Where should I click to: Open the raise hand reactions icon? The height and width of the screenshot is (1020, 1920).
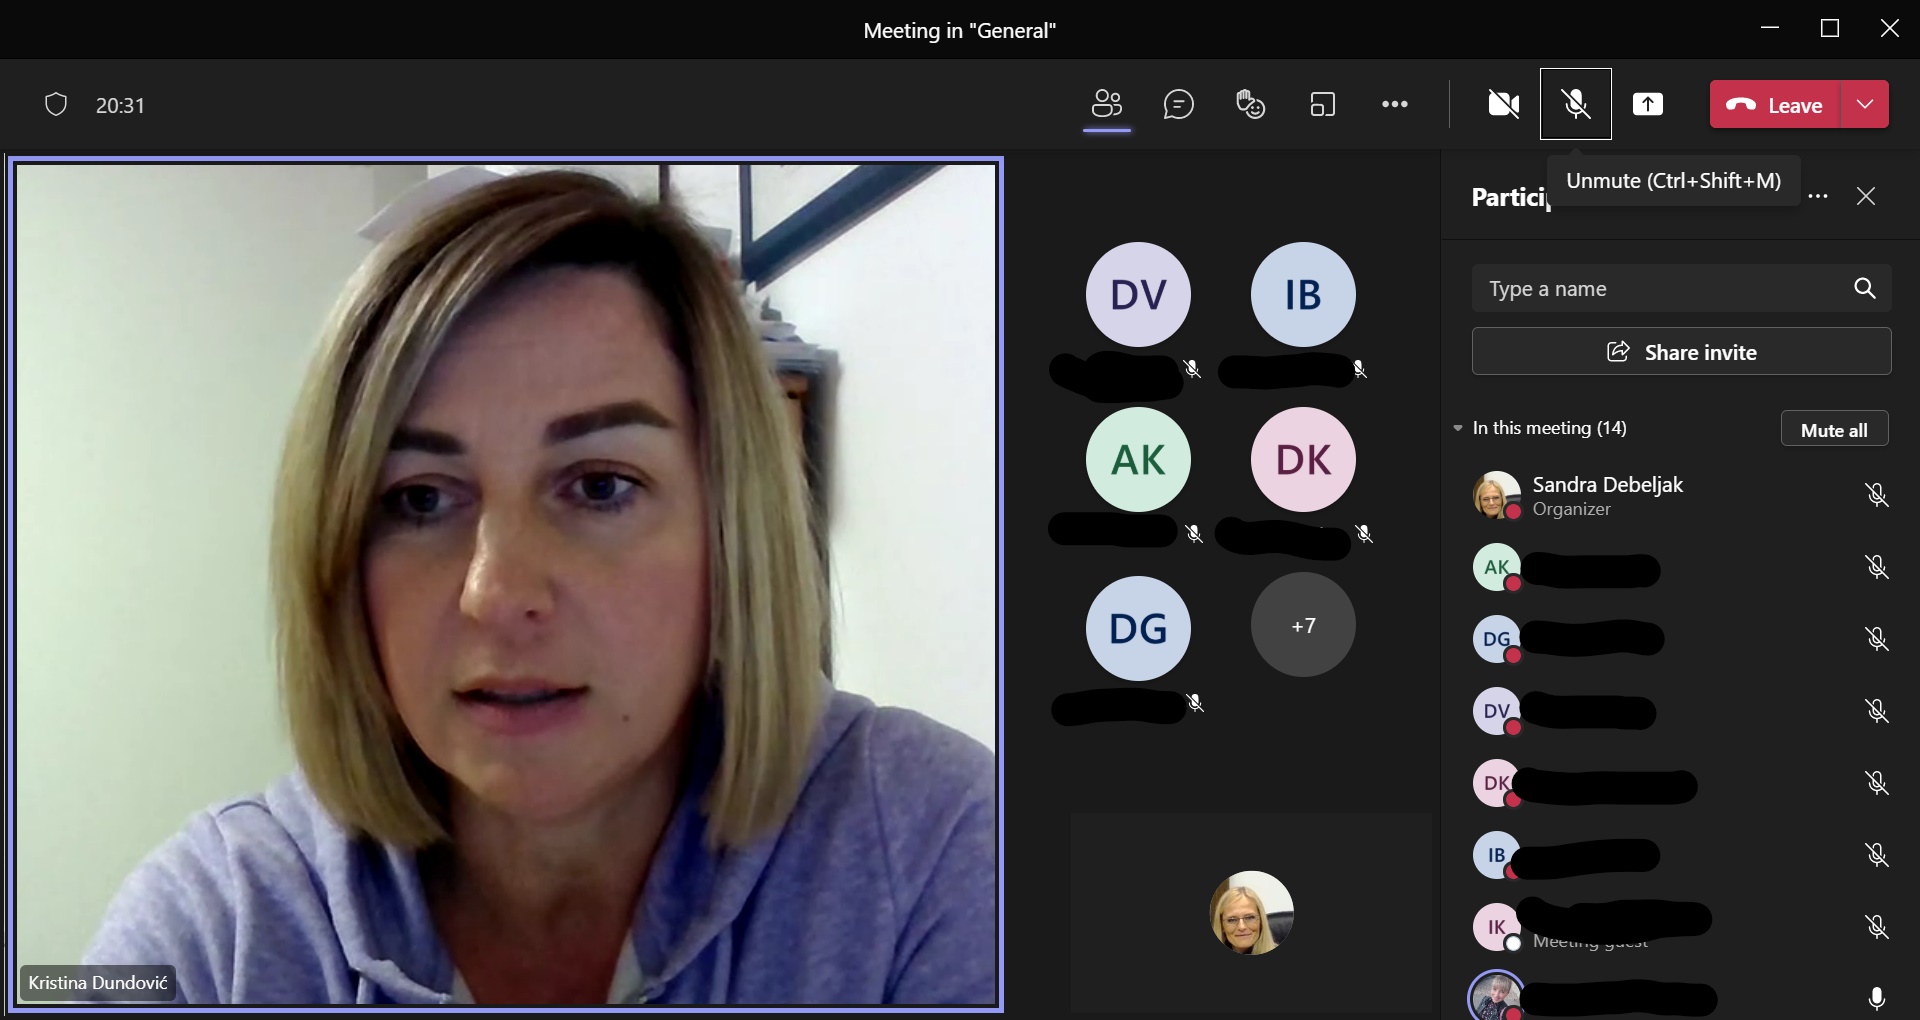pyautogui.click(x=1250, y=104)
